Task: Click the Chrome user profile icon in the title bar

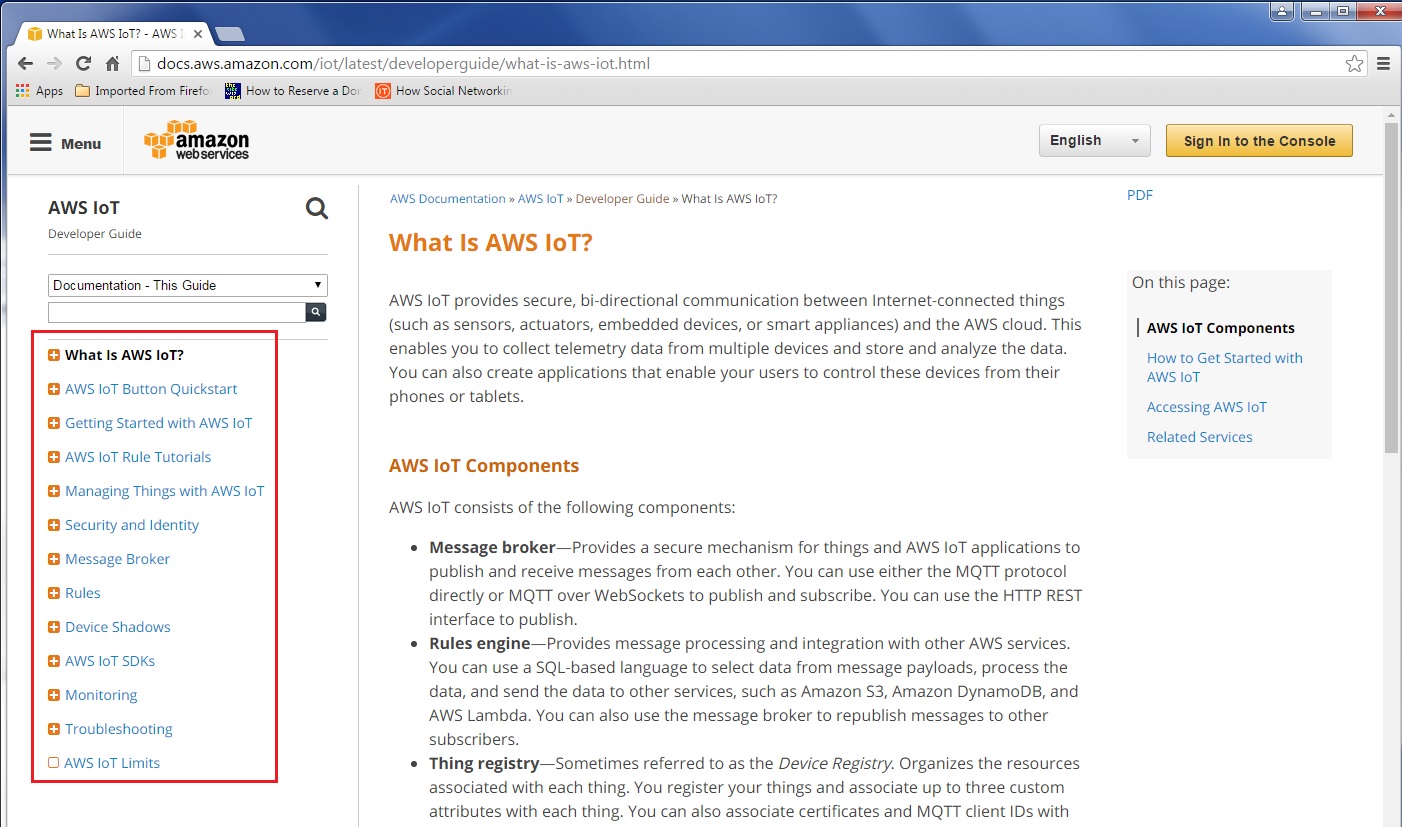Action: point(1282,11)
